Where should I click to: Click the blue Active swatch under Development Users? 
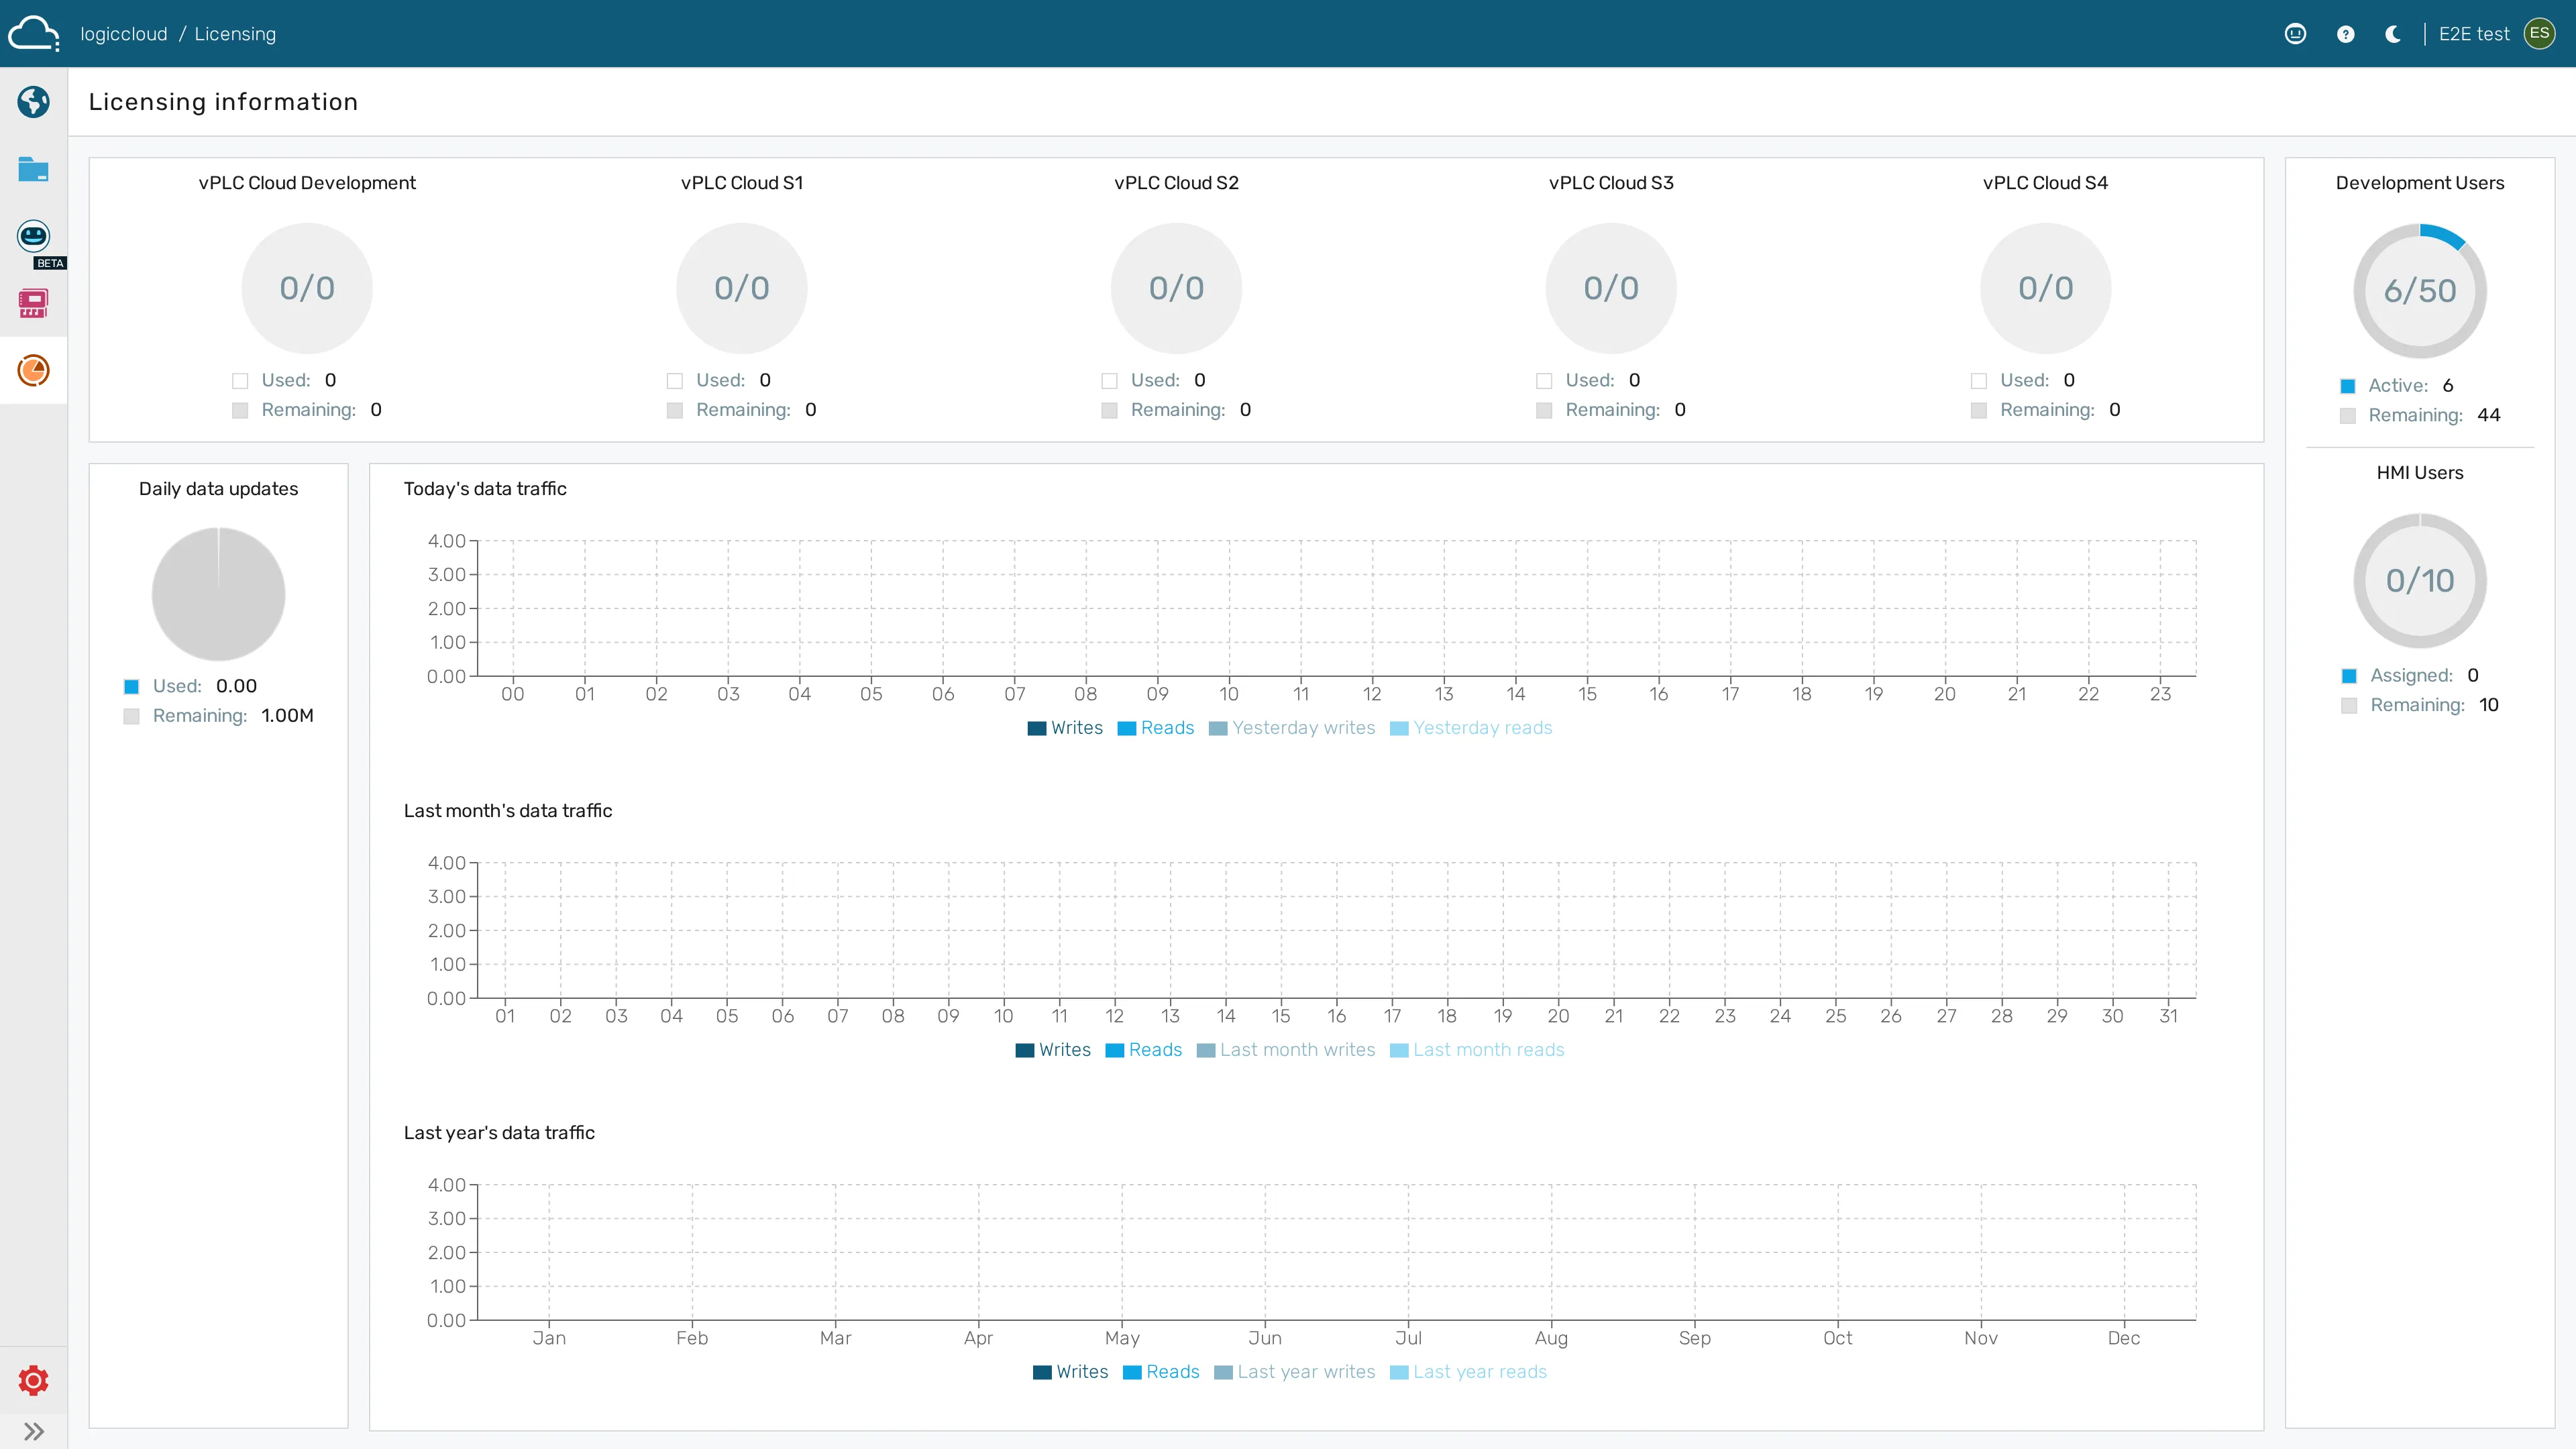coord(2348,386)
